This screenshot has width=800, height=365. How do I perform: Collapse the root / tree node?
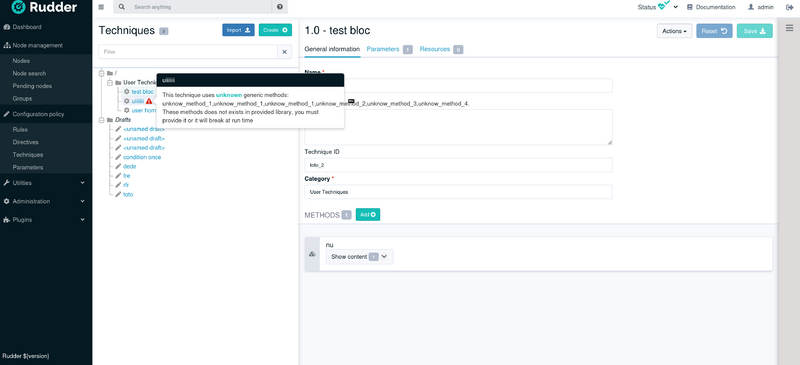(x=102, y=74)
